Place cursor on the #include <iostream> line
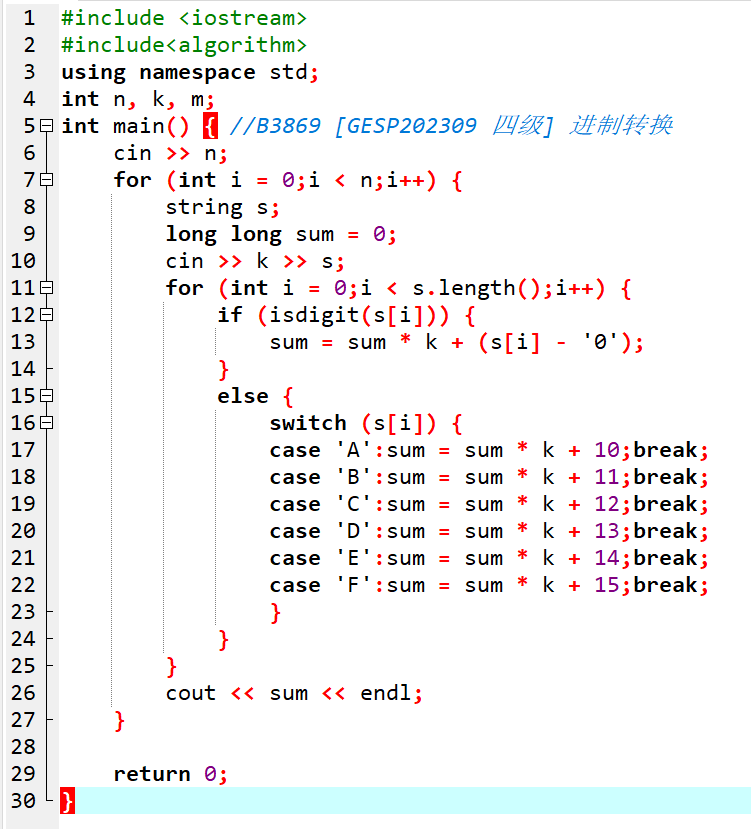Image resolution: width=751 pixels, height=829 pixels. pos(184,18)
